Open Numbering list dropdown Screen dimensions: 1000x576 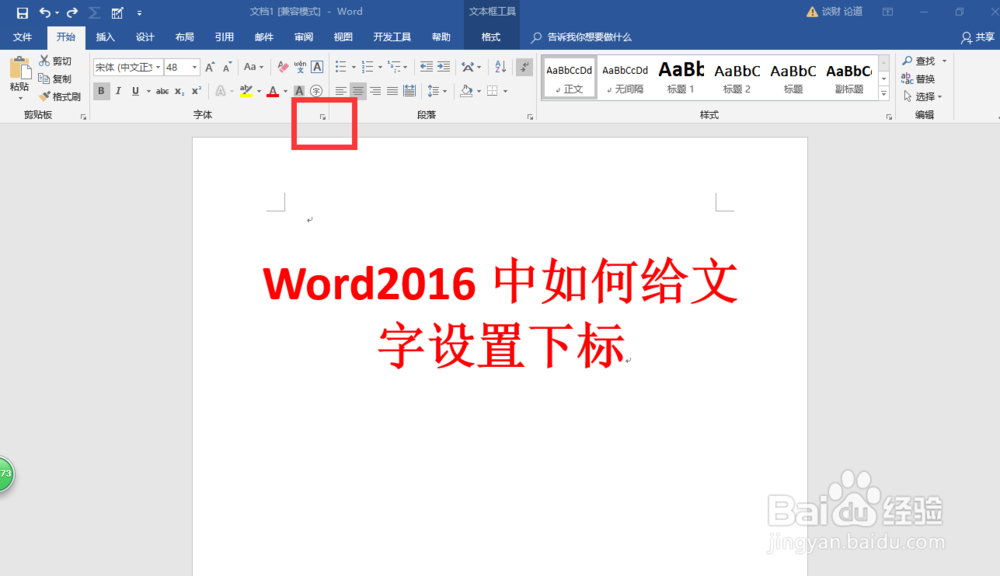[380, 67]
